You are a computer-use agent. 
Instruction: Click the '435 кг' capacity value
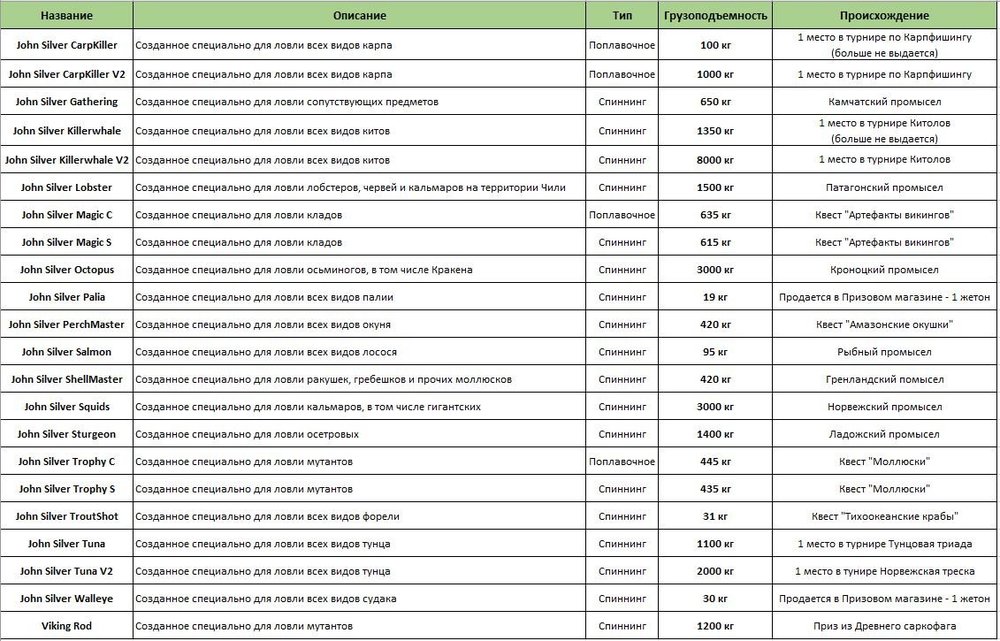tap(715, 489)
